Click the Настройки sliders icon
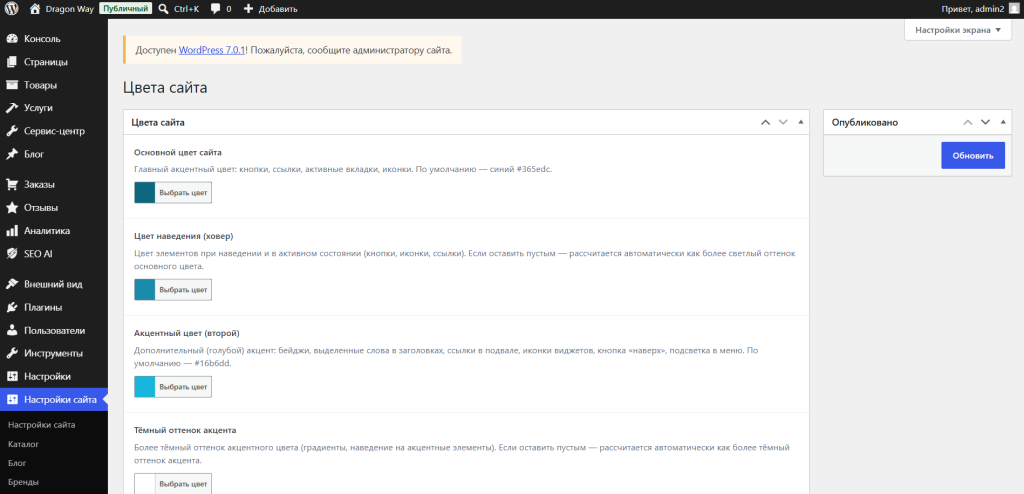This screenshot has width=1024, height=494. [12, 376]
